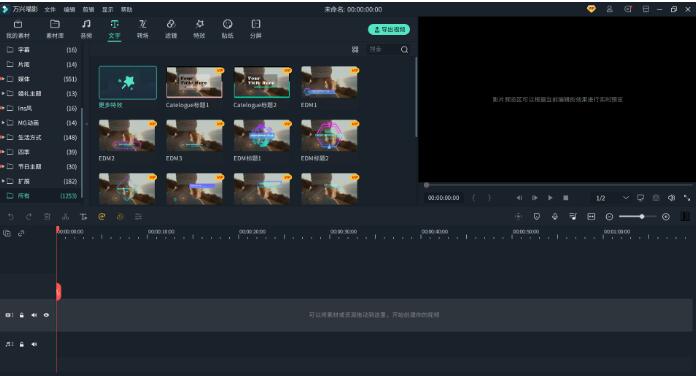
Task: Toggle the grid view layout icon
Action: click(355, 50)
